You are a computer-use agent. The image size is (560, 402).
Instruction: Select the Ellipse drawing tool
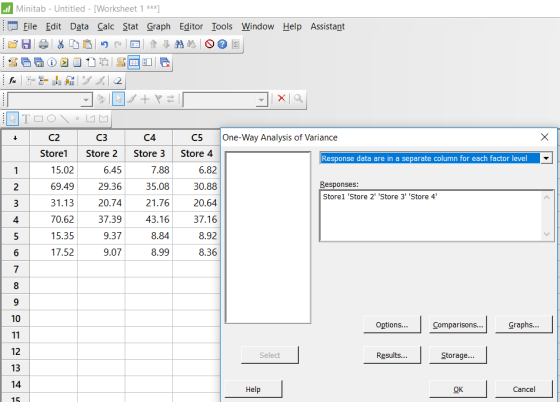51,119
